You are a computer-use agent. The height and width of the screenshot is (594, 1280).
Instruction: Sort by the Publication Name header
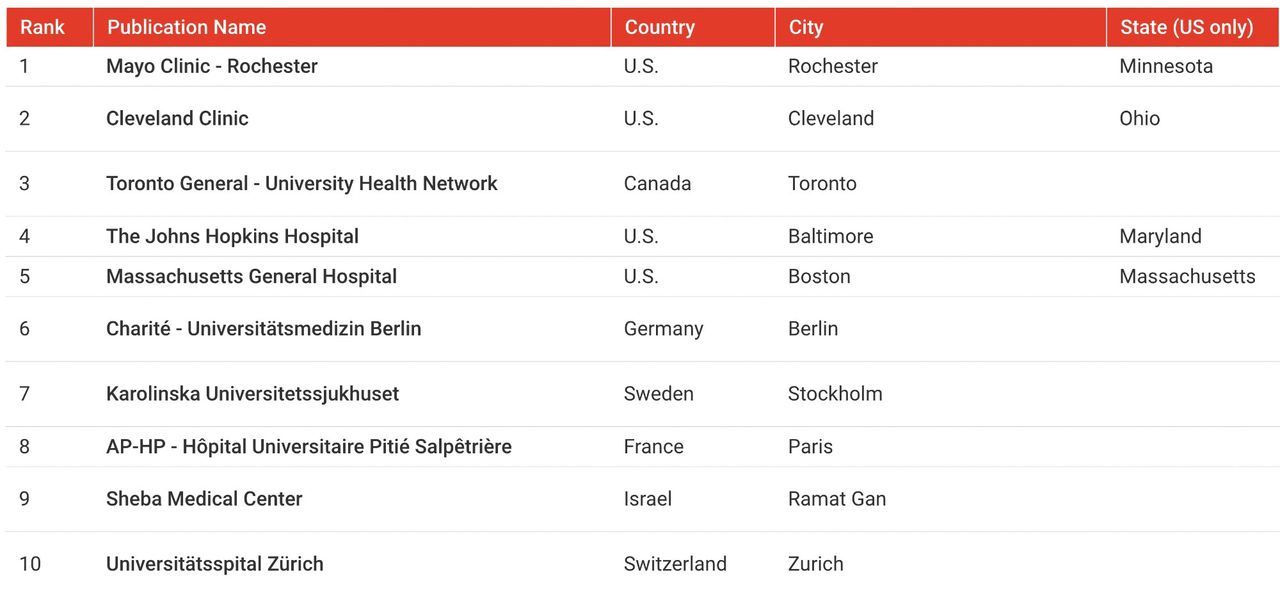coord(186,27)
